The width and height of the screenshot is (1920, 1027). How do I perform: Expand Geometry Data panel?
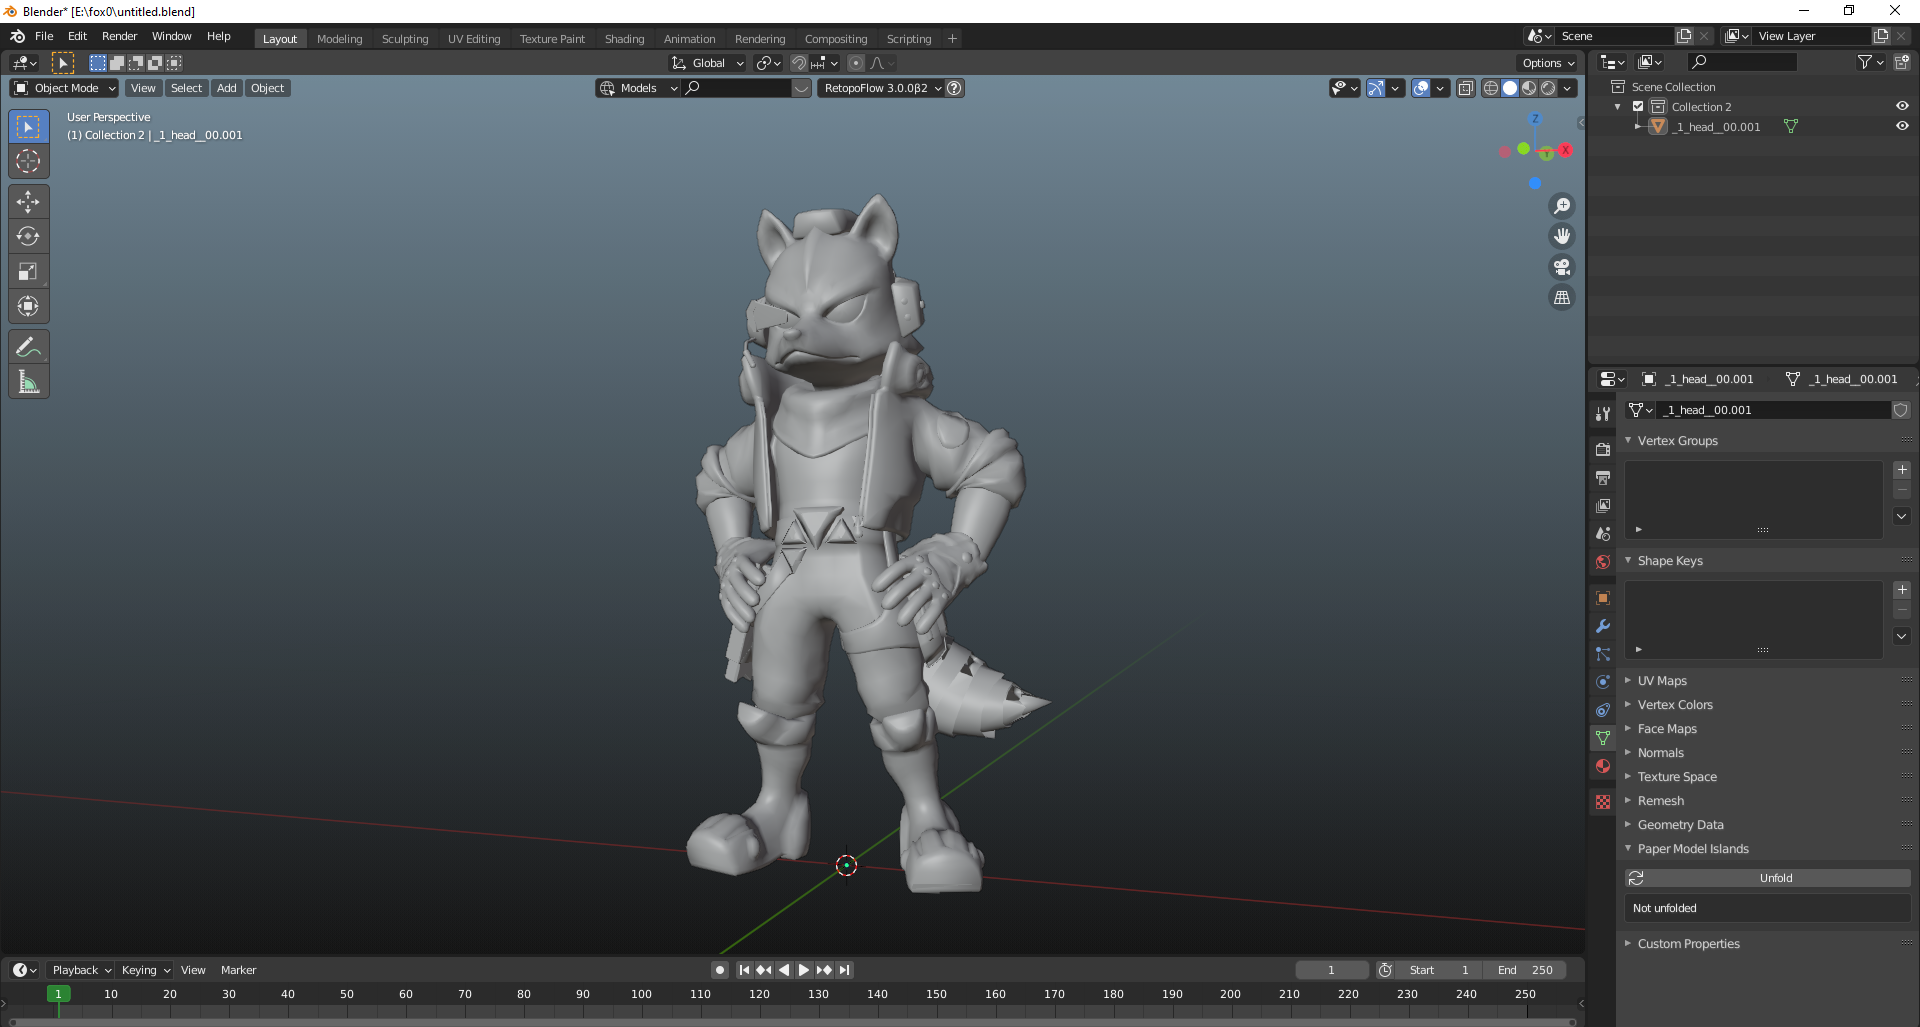tap(1680, 825)
